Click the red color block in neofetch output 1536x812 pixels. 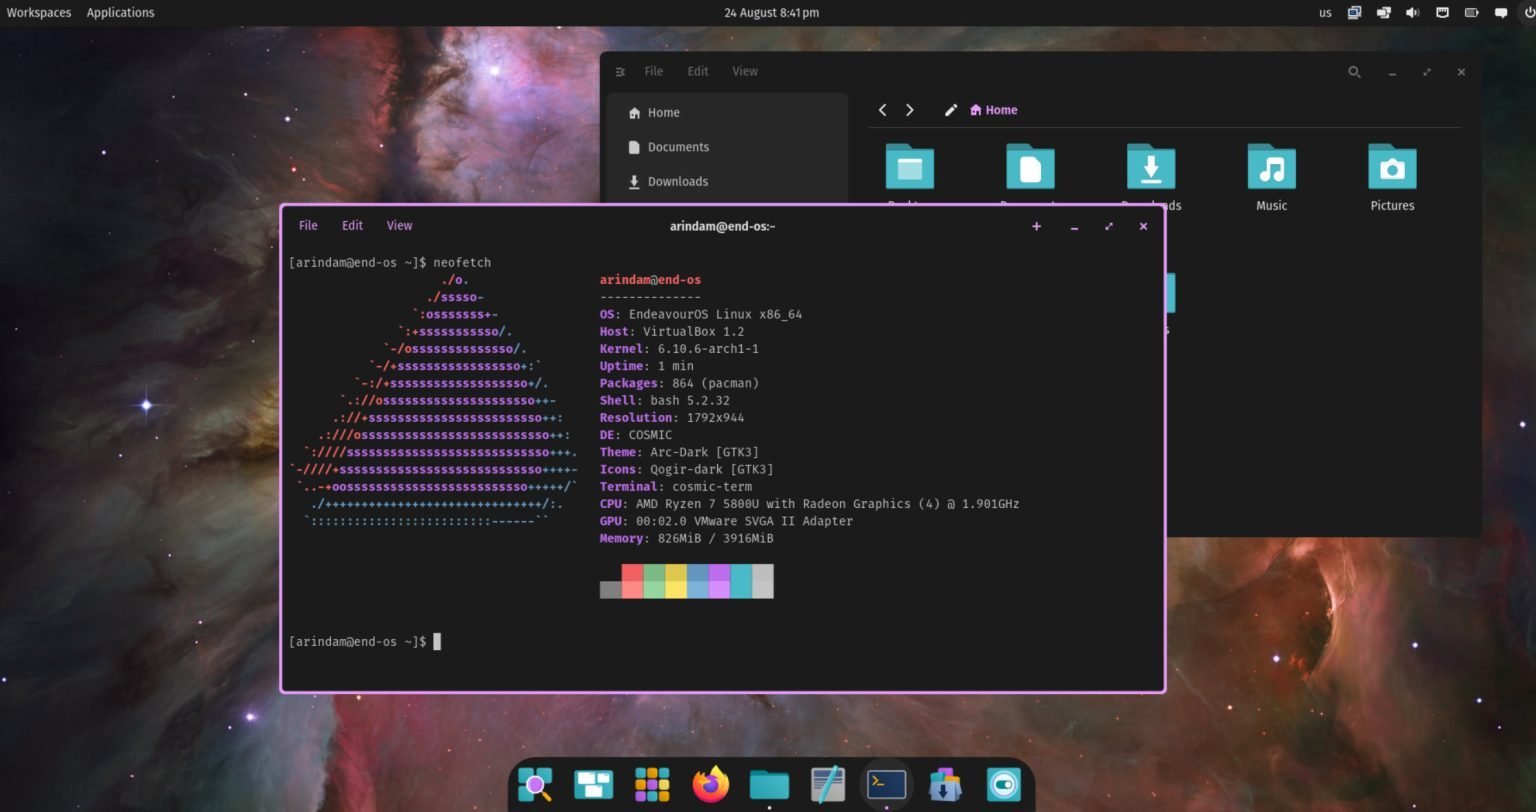point(632,581)
